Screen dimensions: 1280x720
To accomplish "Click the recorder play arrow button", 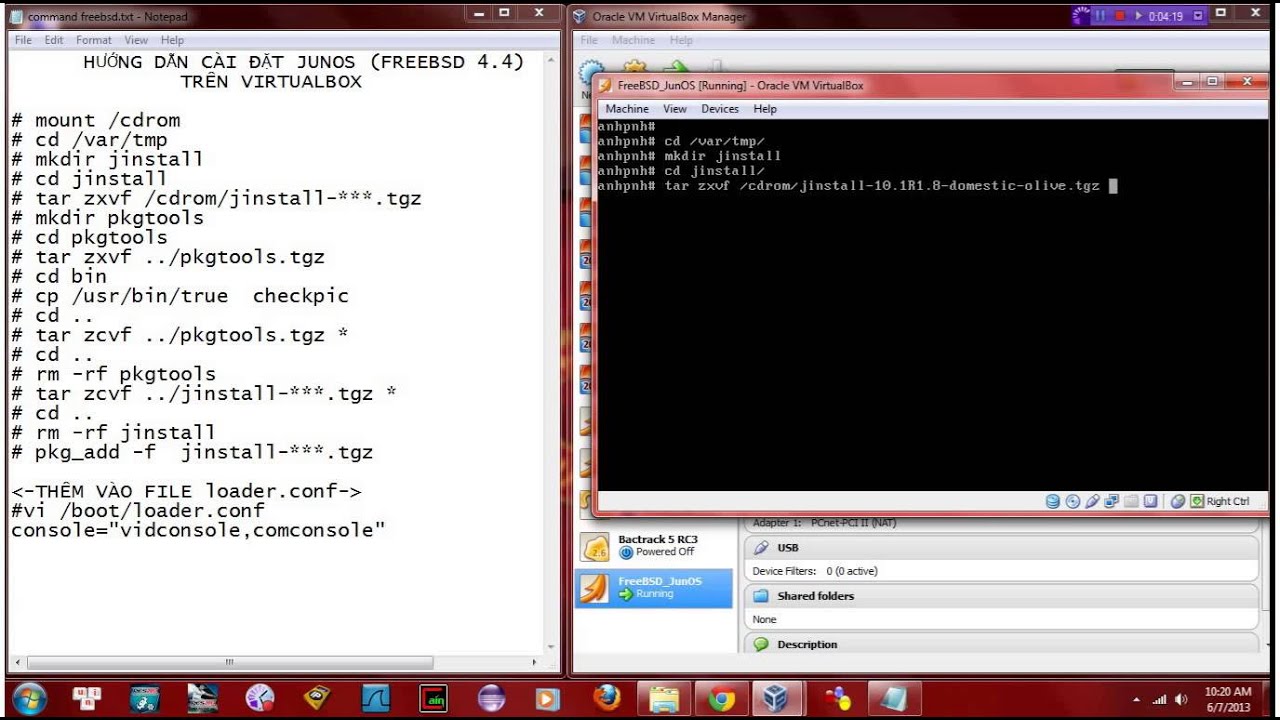I will (1139, 16).
